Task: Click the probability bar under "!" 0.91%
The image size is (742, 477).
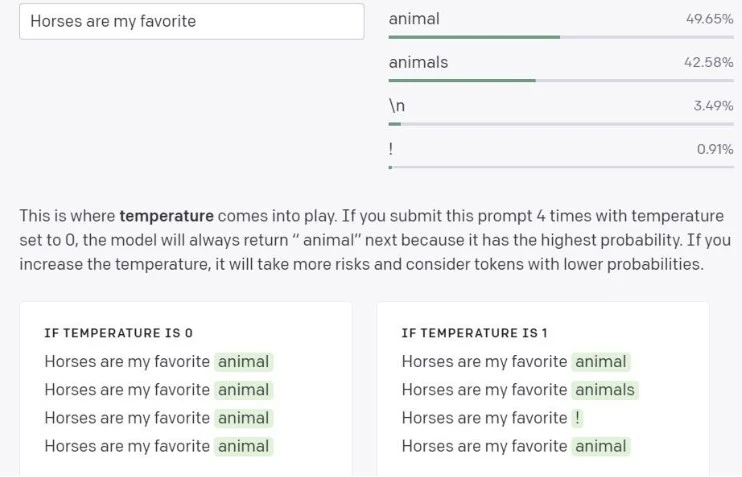Action: (560, 167)
